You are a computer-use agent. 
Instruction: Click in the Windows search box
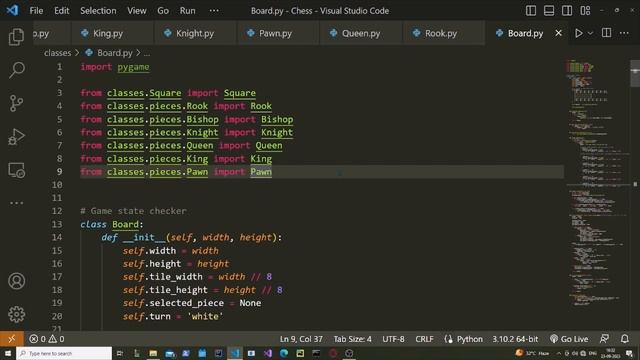pos(64,353)
